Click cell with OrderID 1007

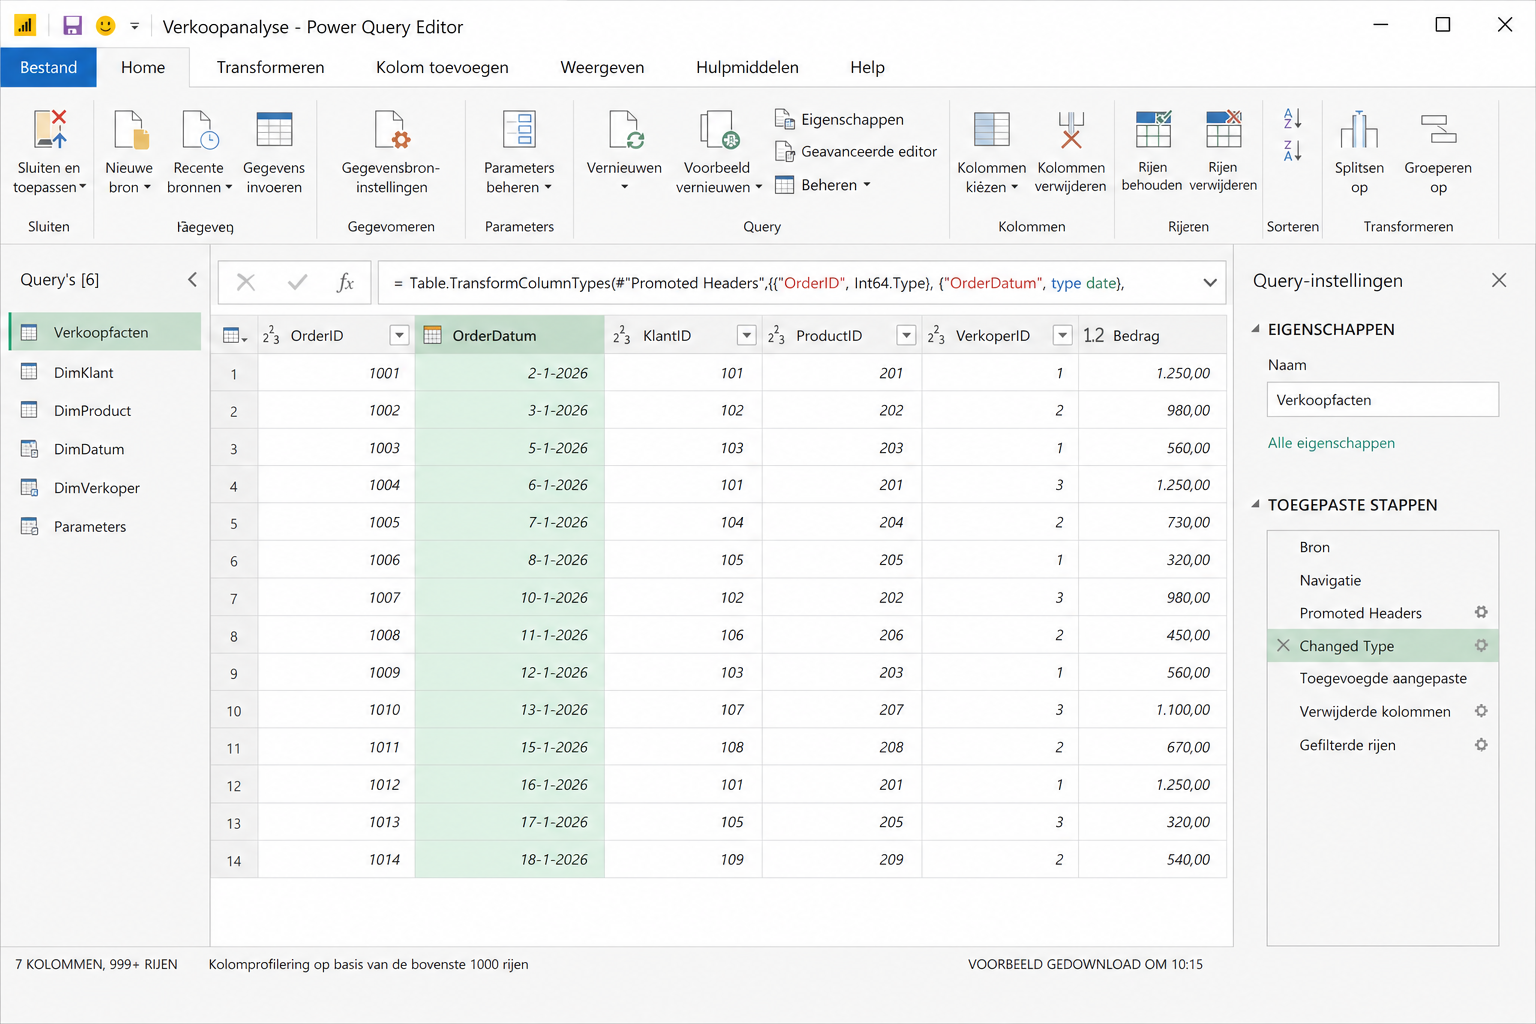coord(336,597)
